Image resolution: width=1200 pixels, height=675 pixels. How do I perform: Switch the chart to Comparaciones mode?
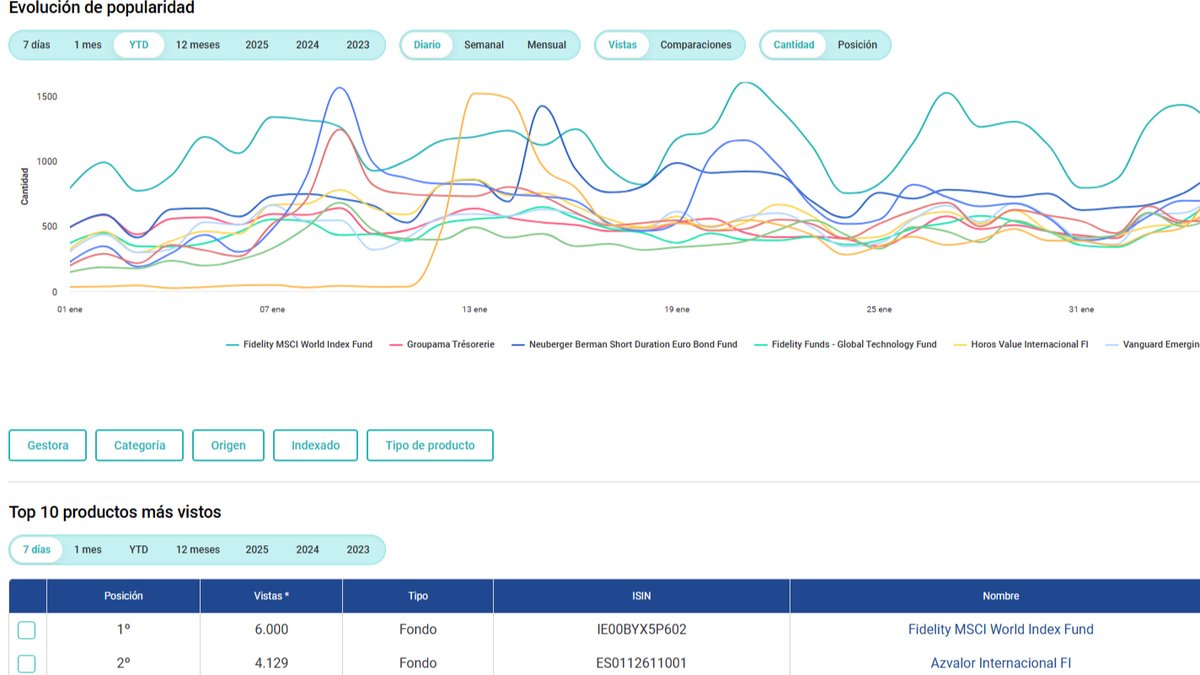[x=696, y=45]
